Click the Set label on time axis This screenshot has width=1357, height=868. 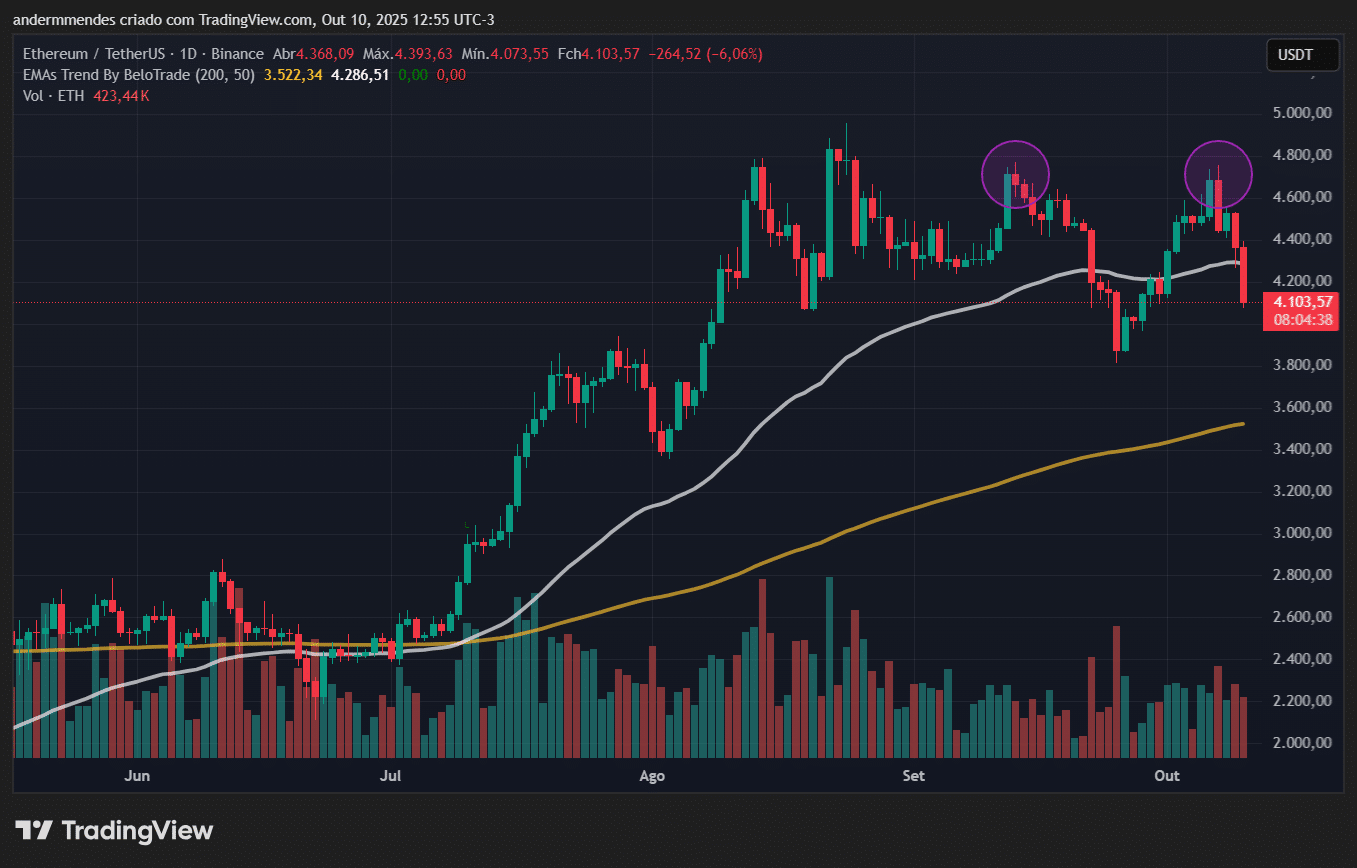pos(912,776)
